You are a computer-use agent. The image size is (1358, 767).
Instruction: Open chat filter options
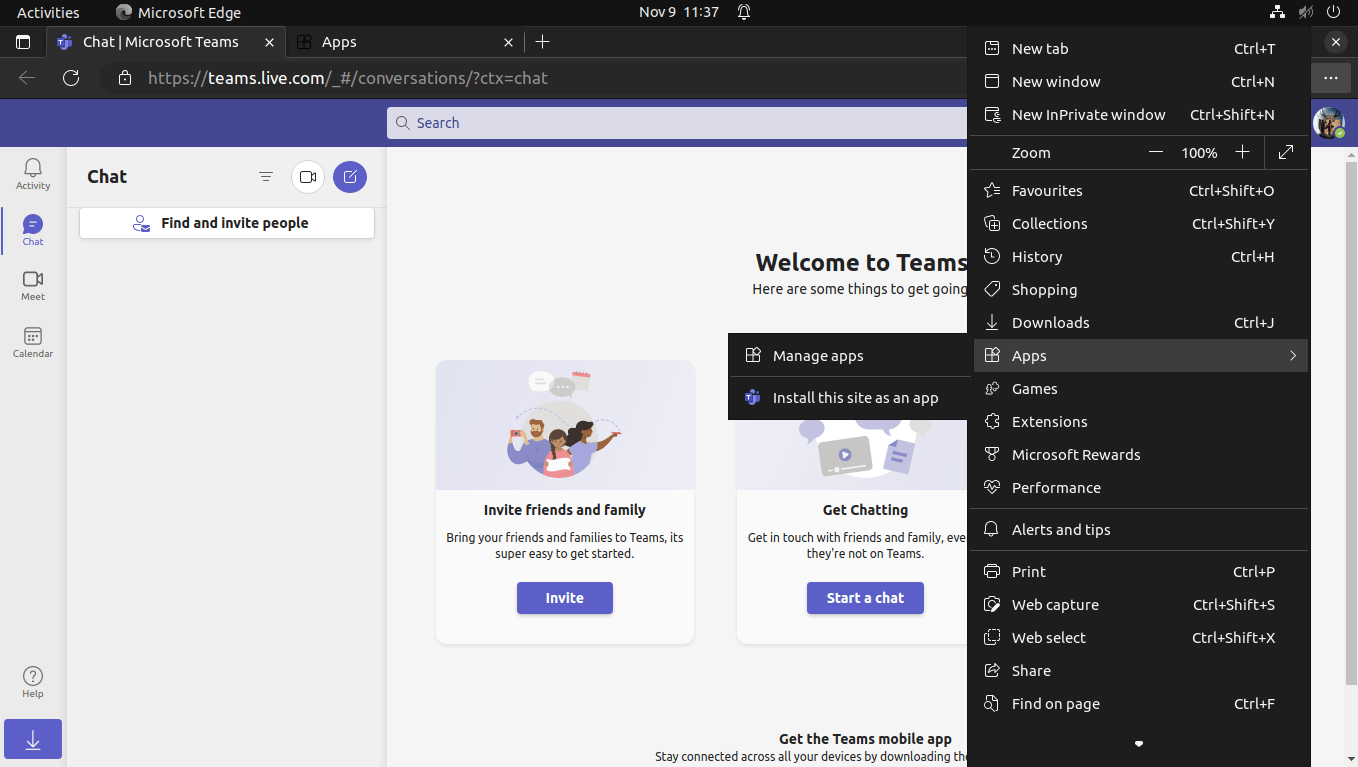click(x=266, y=177)
